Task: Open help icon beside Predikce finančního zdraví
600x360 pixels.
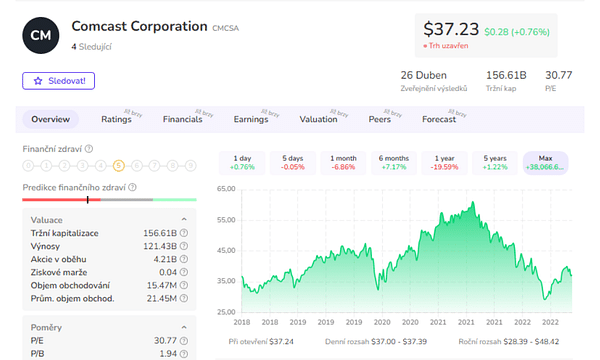Action: pyautogui.click(x=132, y=187)
